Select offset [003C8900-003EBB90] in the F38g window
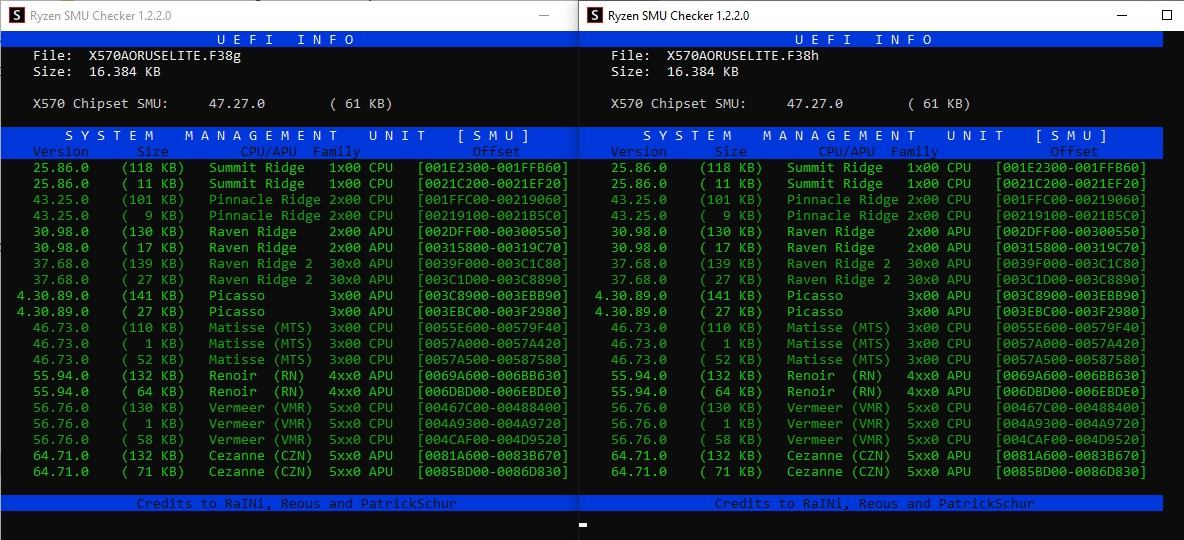Image resolution: width=1184 pixels, height=540 pixels. [492, 295]
